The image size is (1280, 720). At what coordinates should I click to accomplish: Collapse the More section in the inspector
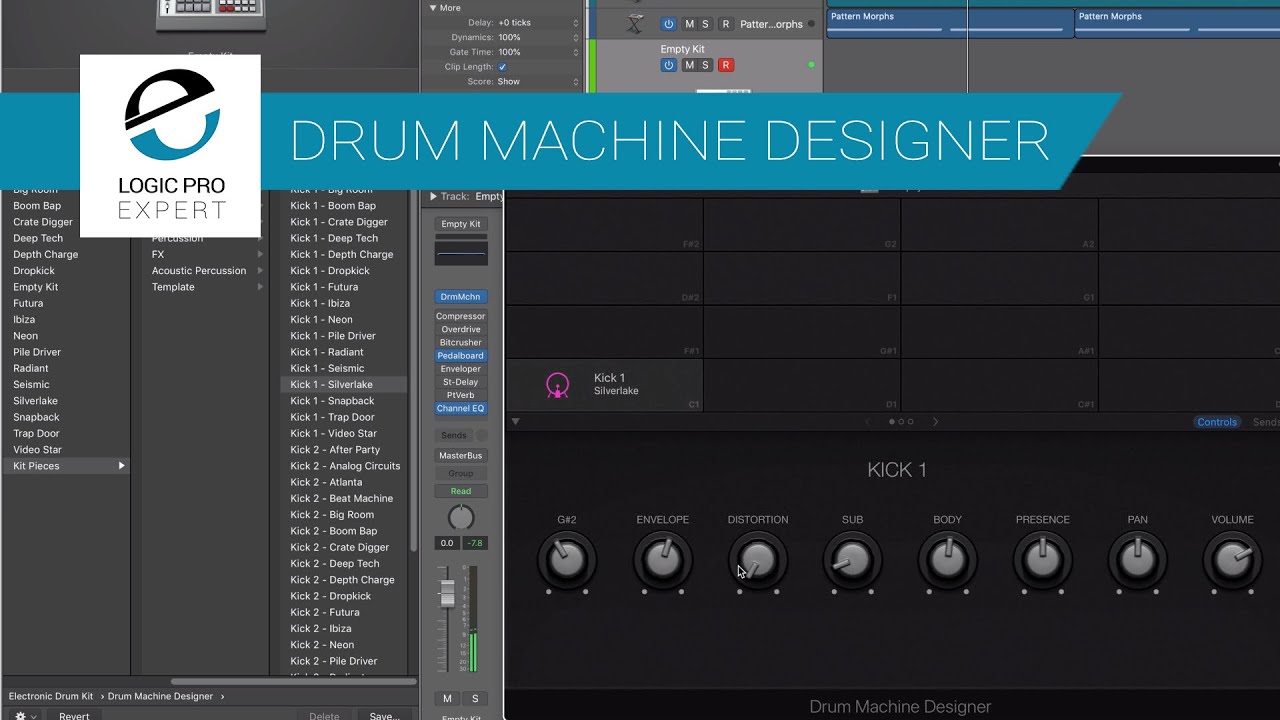point(433,8)
